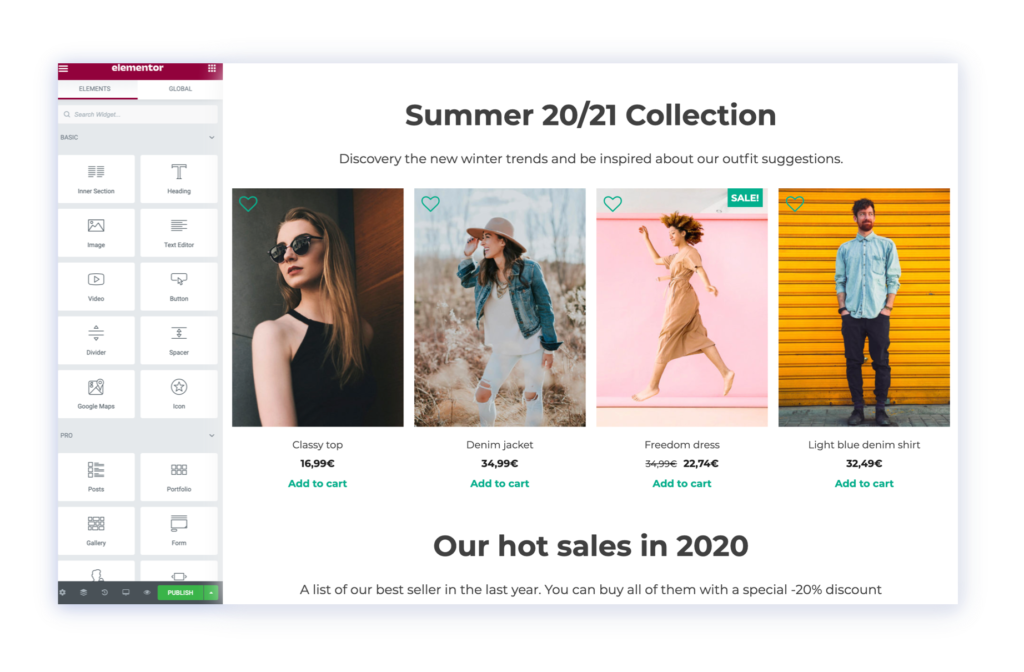Click the green Publish button
Image resolution: width=1024 pixels, height=672 pixels.
pyautogui.click(x=180, y=592)
